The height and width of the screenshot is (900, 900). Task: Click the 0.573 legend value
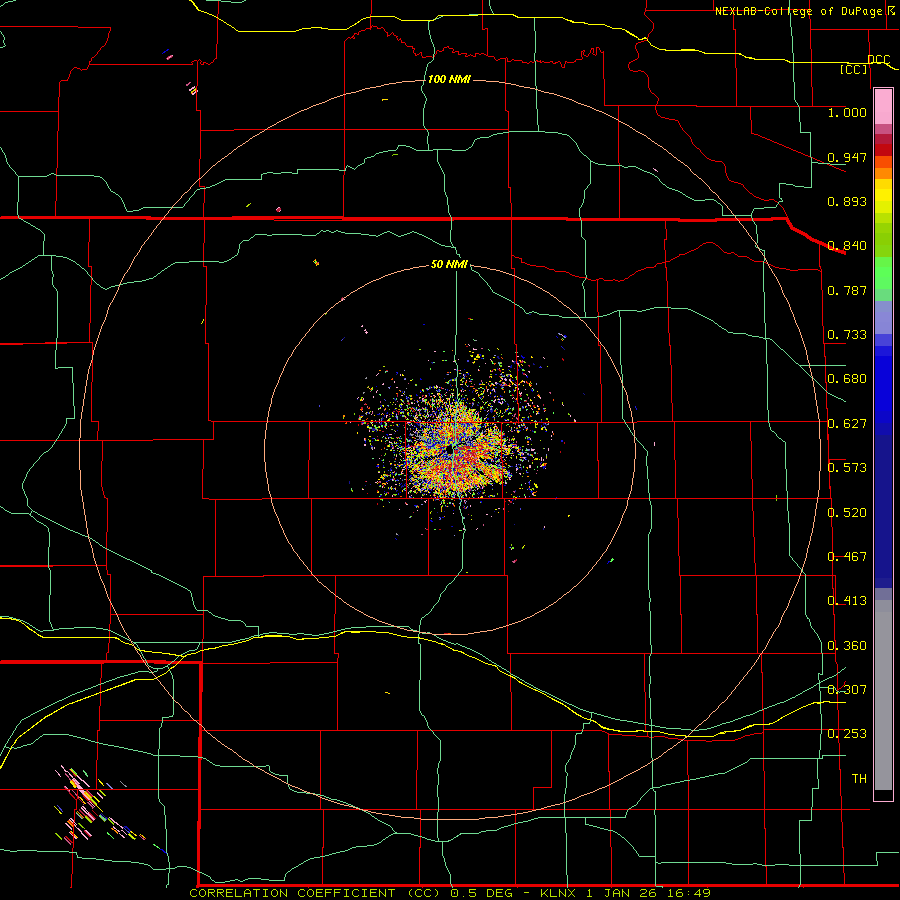[x=847, y=468]
